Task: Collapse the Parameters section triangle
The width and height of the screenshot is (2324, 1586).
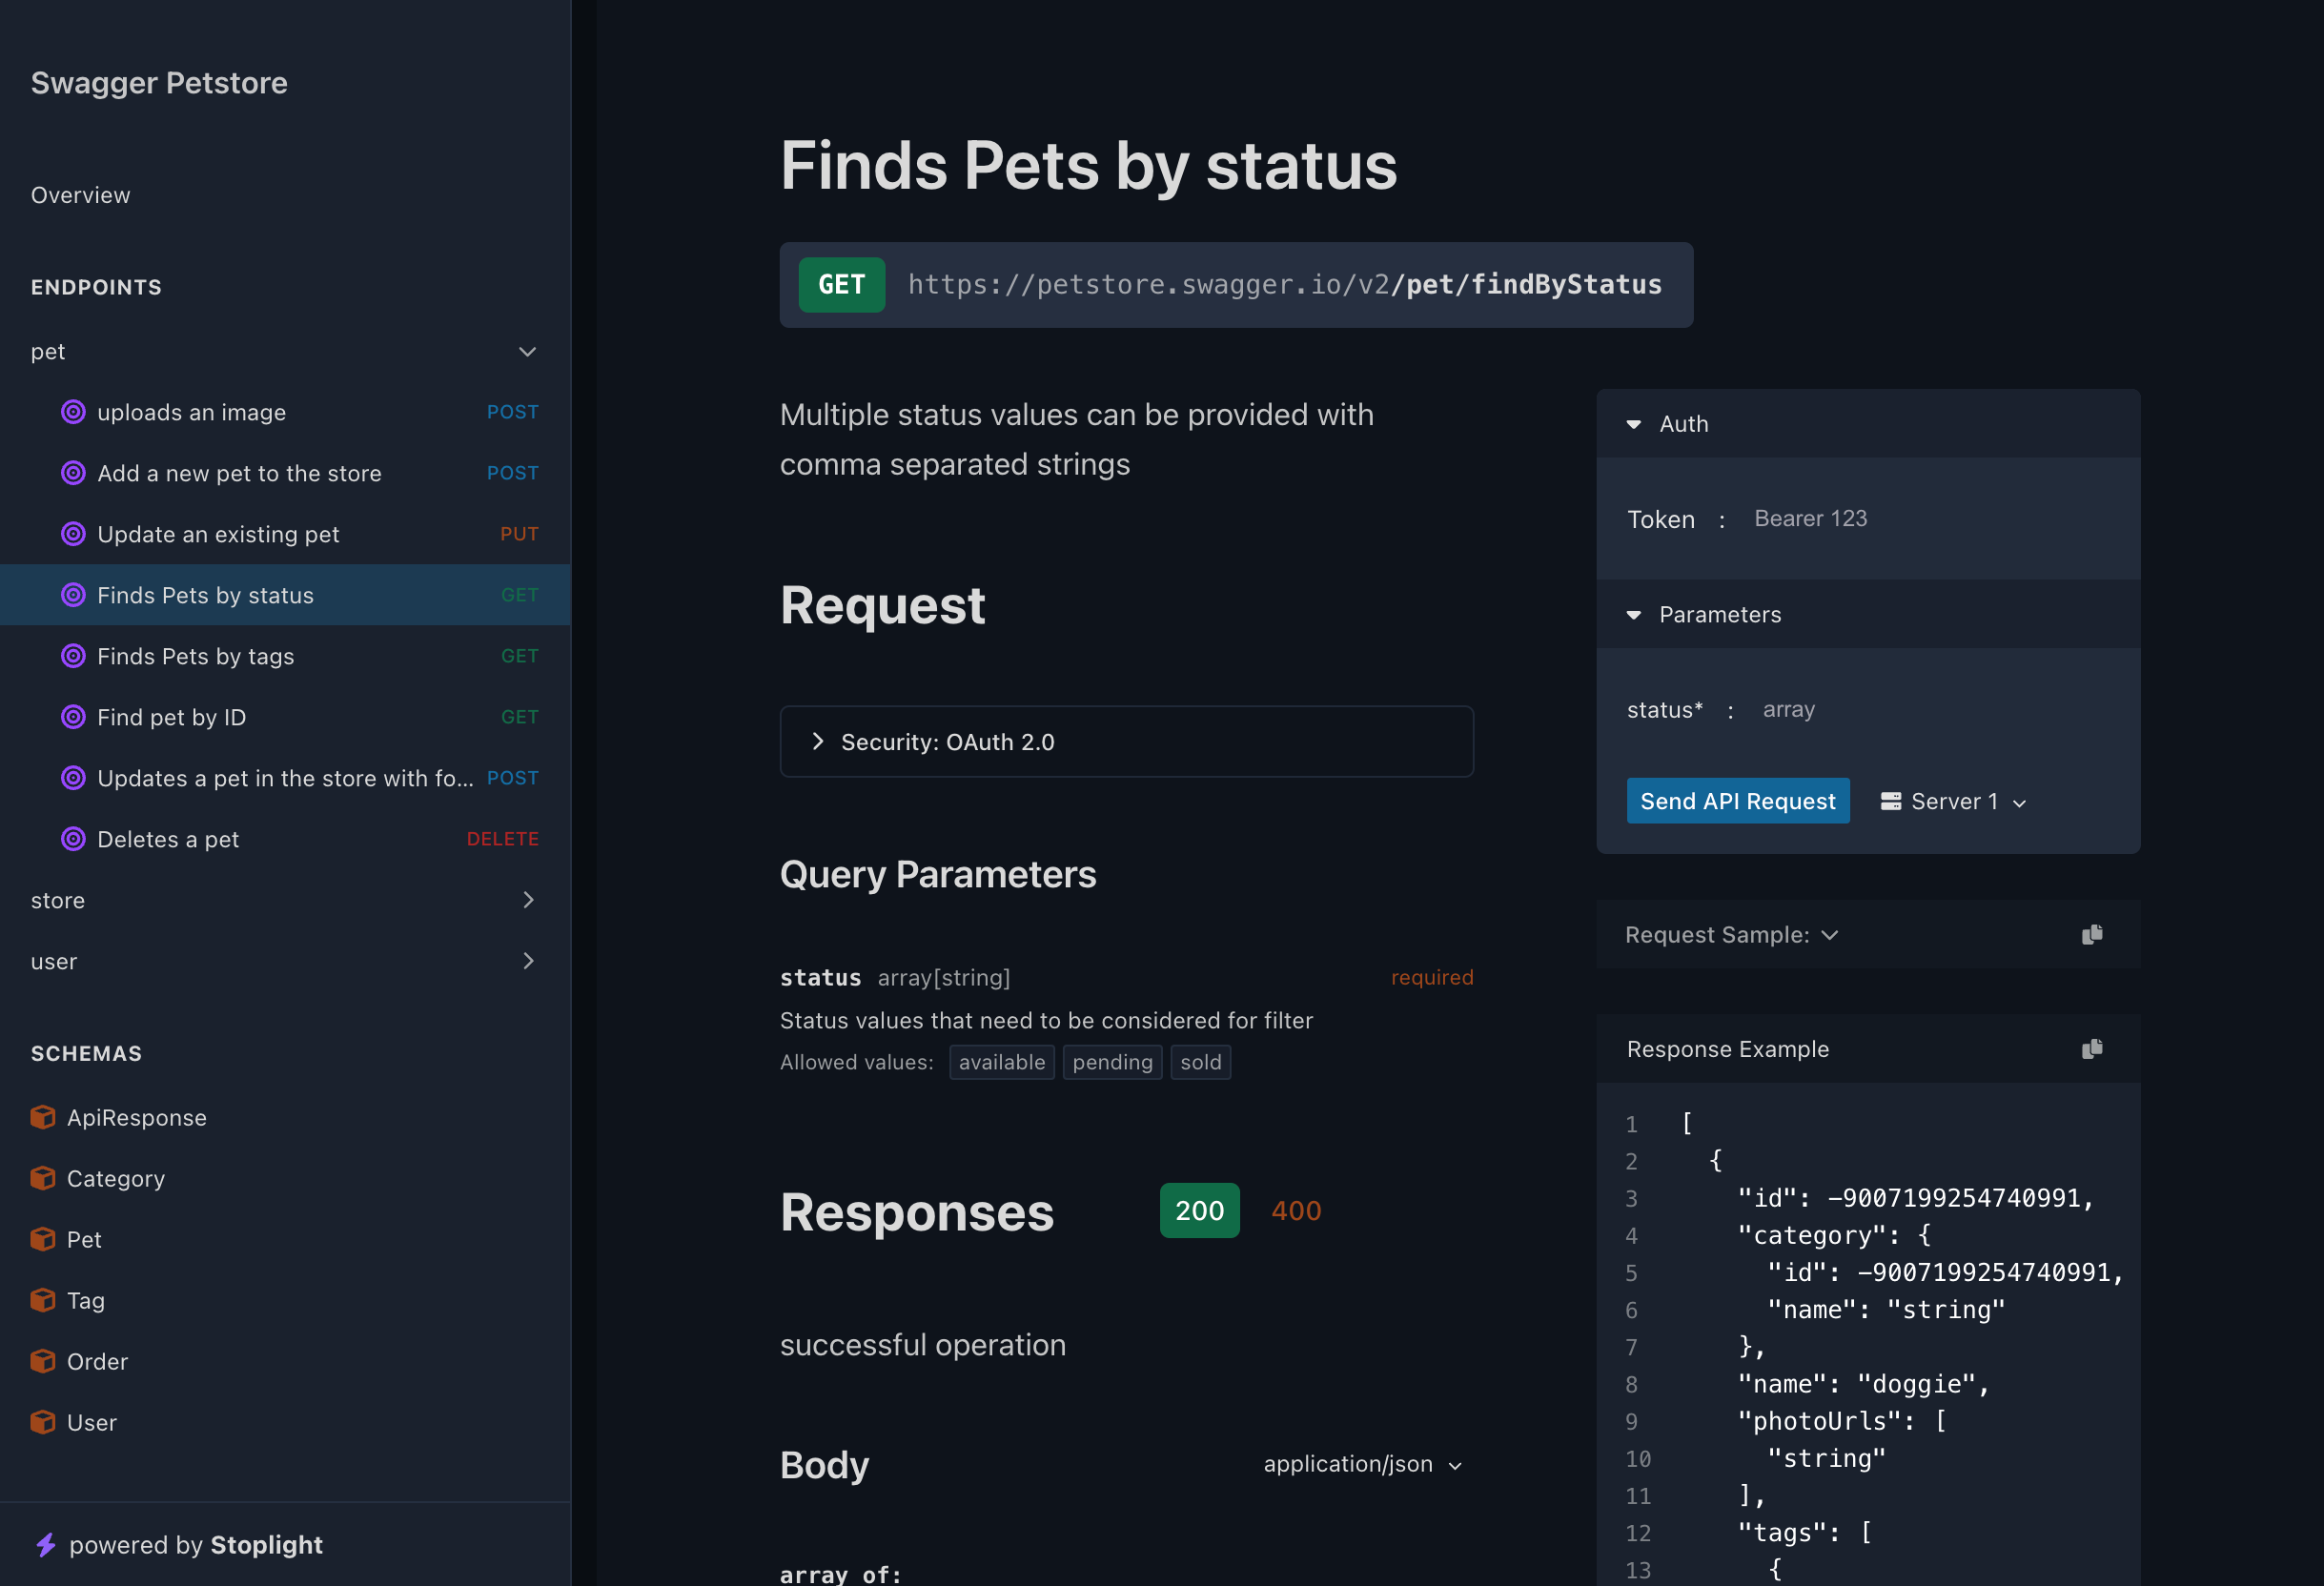Action: coord(1633,615)
